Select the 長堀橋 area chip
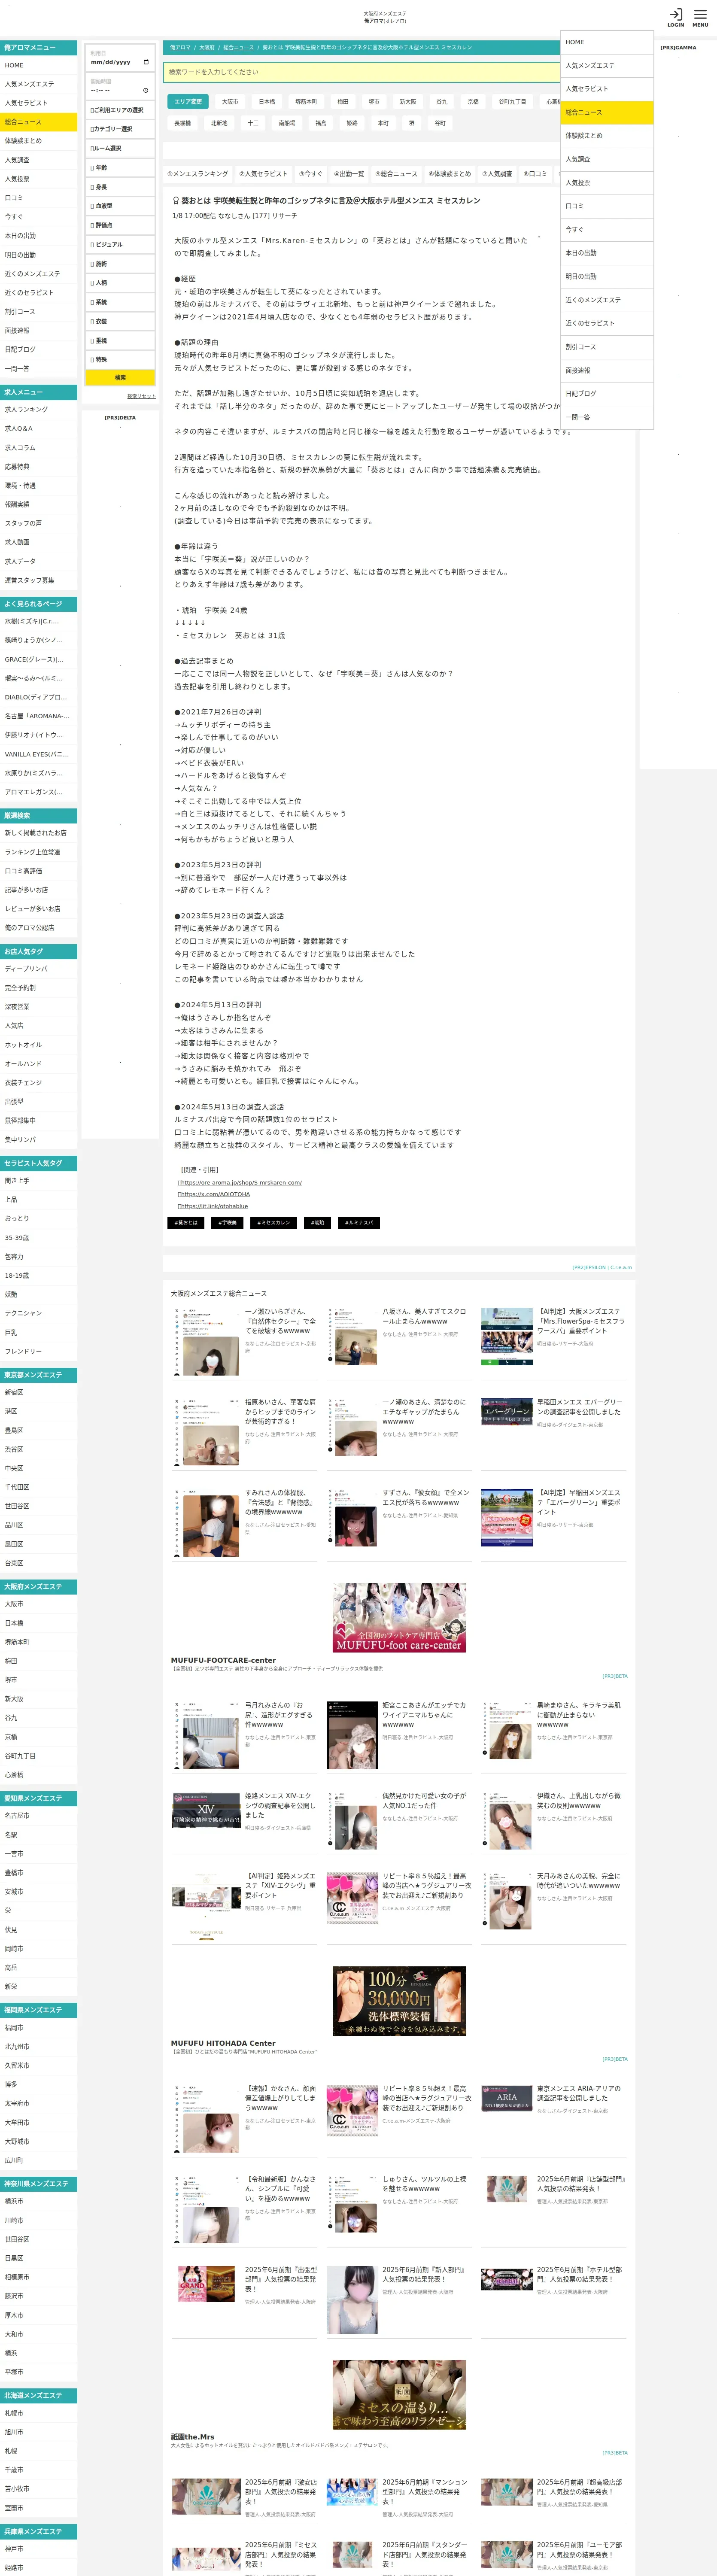This screenshot has width=717, height=2576. (x=182, y=123)
